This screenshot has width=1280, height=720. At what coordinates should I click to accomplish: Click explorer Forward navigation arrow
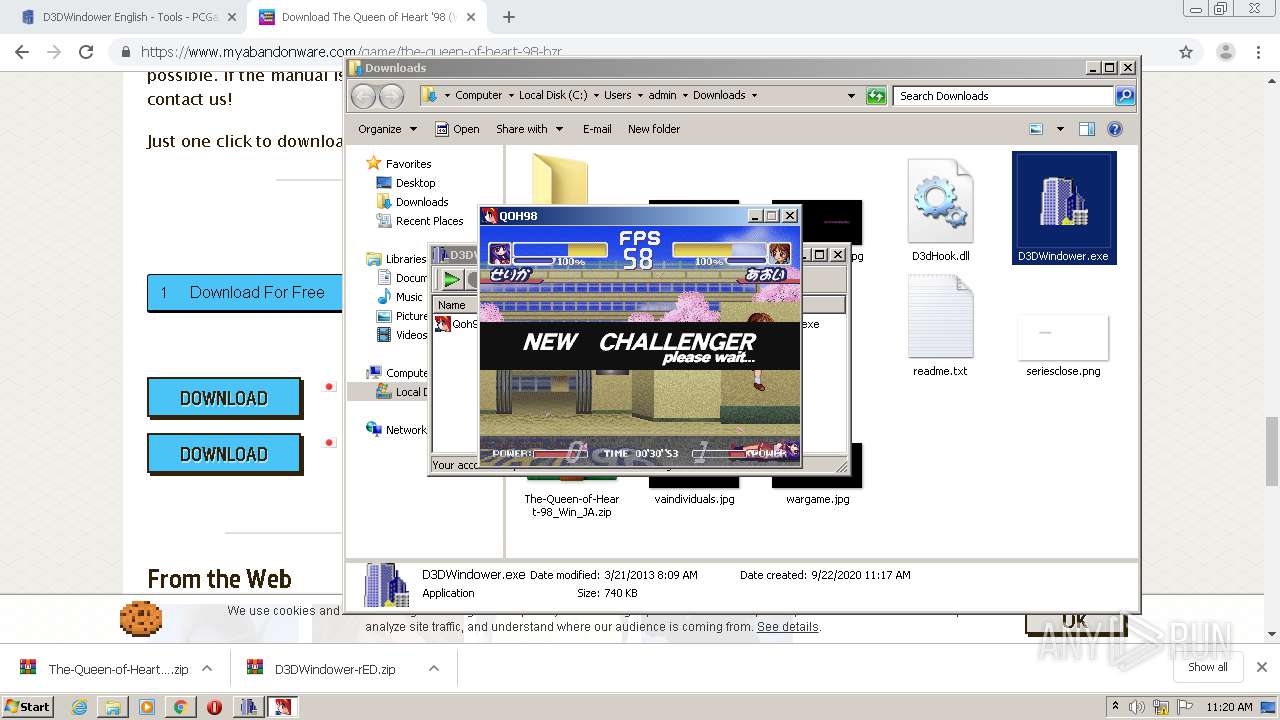(x=391, y=96)
